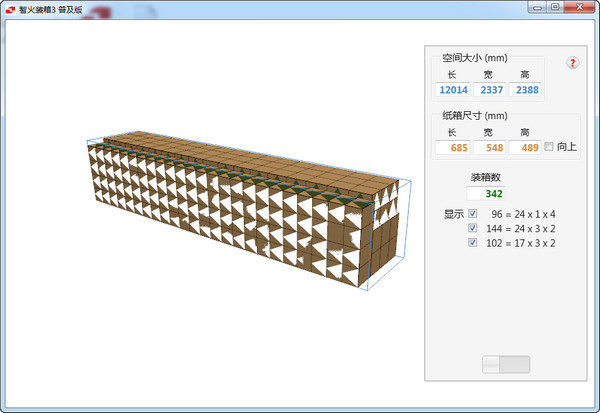Viewport: 600px width, 413px height.
Task: Click the packed box count field 342
Action: tap(485, 193)
